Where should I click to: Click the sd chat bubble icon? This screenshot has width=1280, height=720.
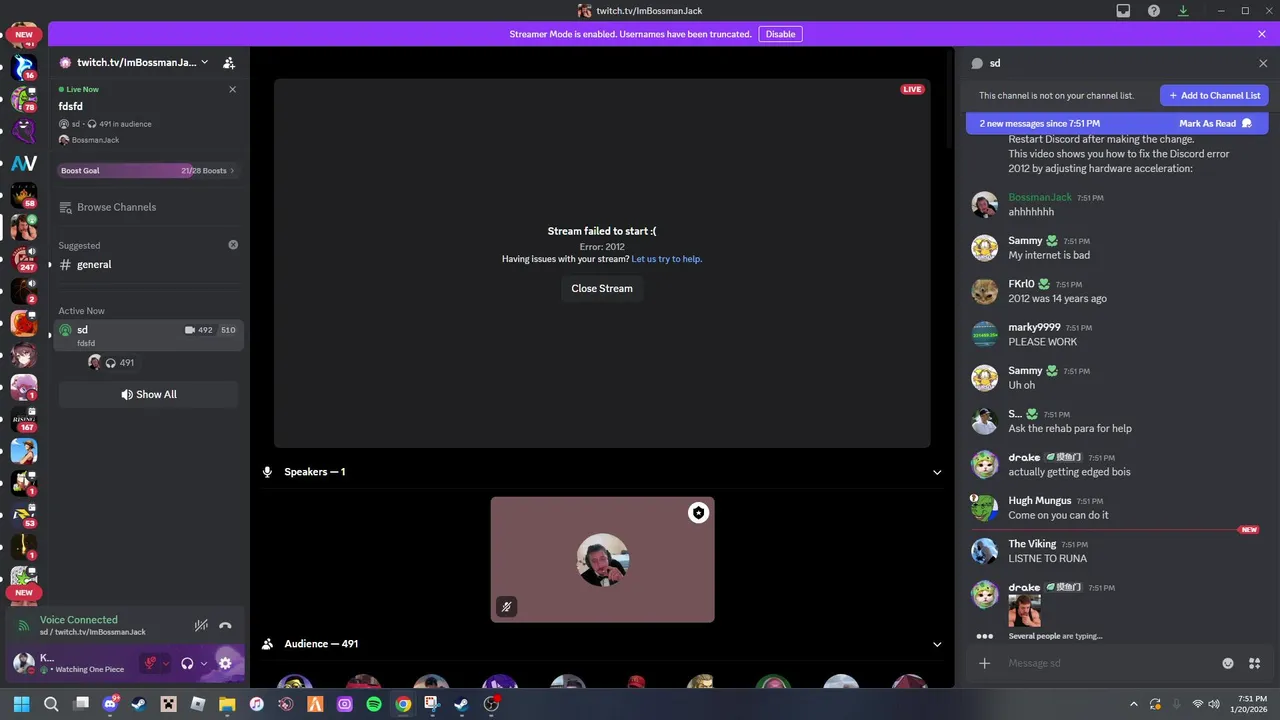977,63
